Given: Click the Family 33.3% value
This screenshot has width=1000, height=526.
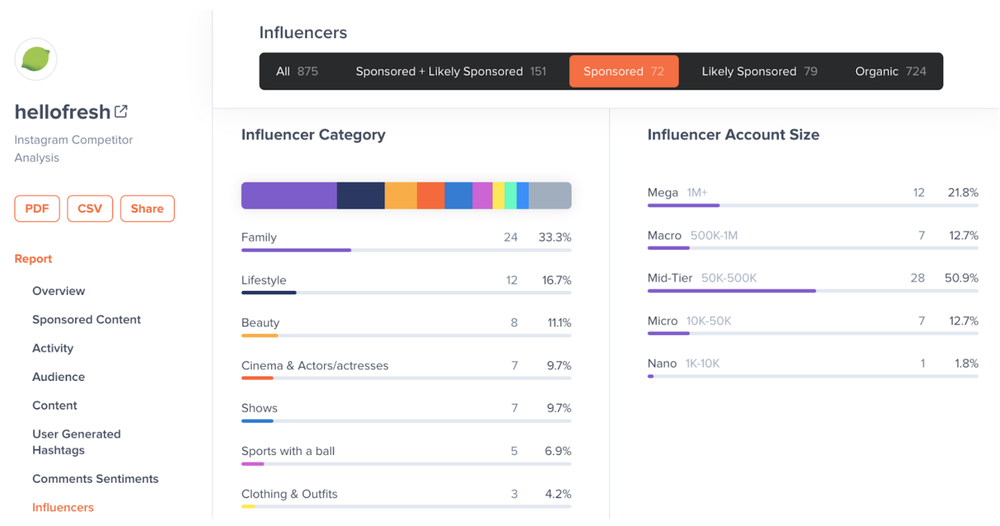Looking at the screenshot, I should pos(555,237).
